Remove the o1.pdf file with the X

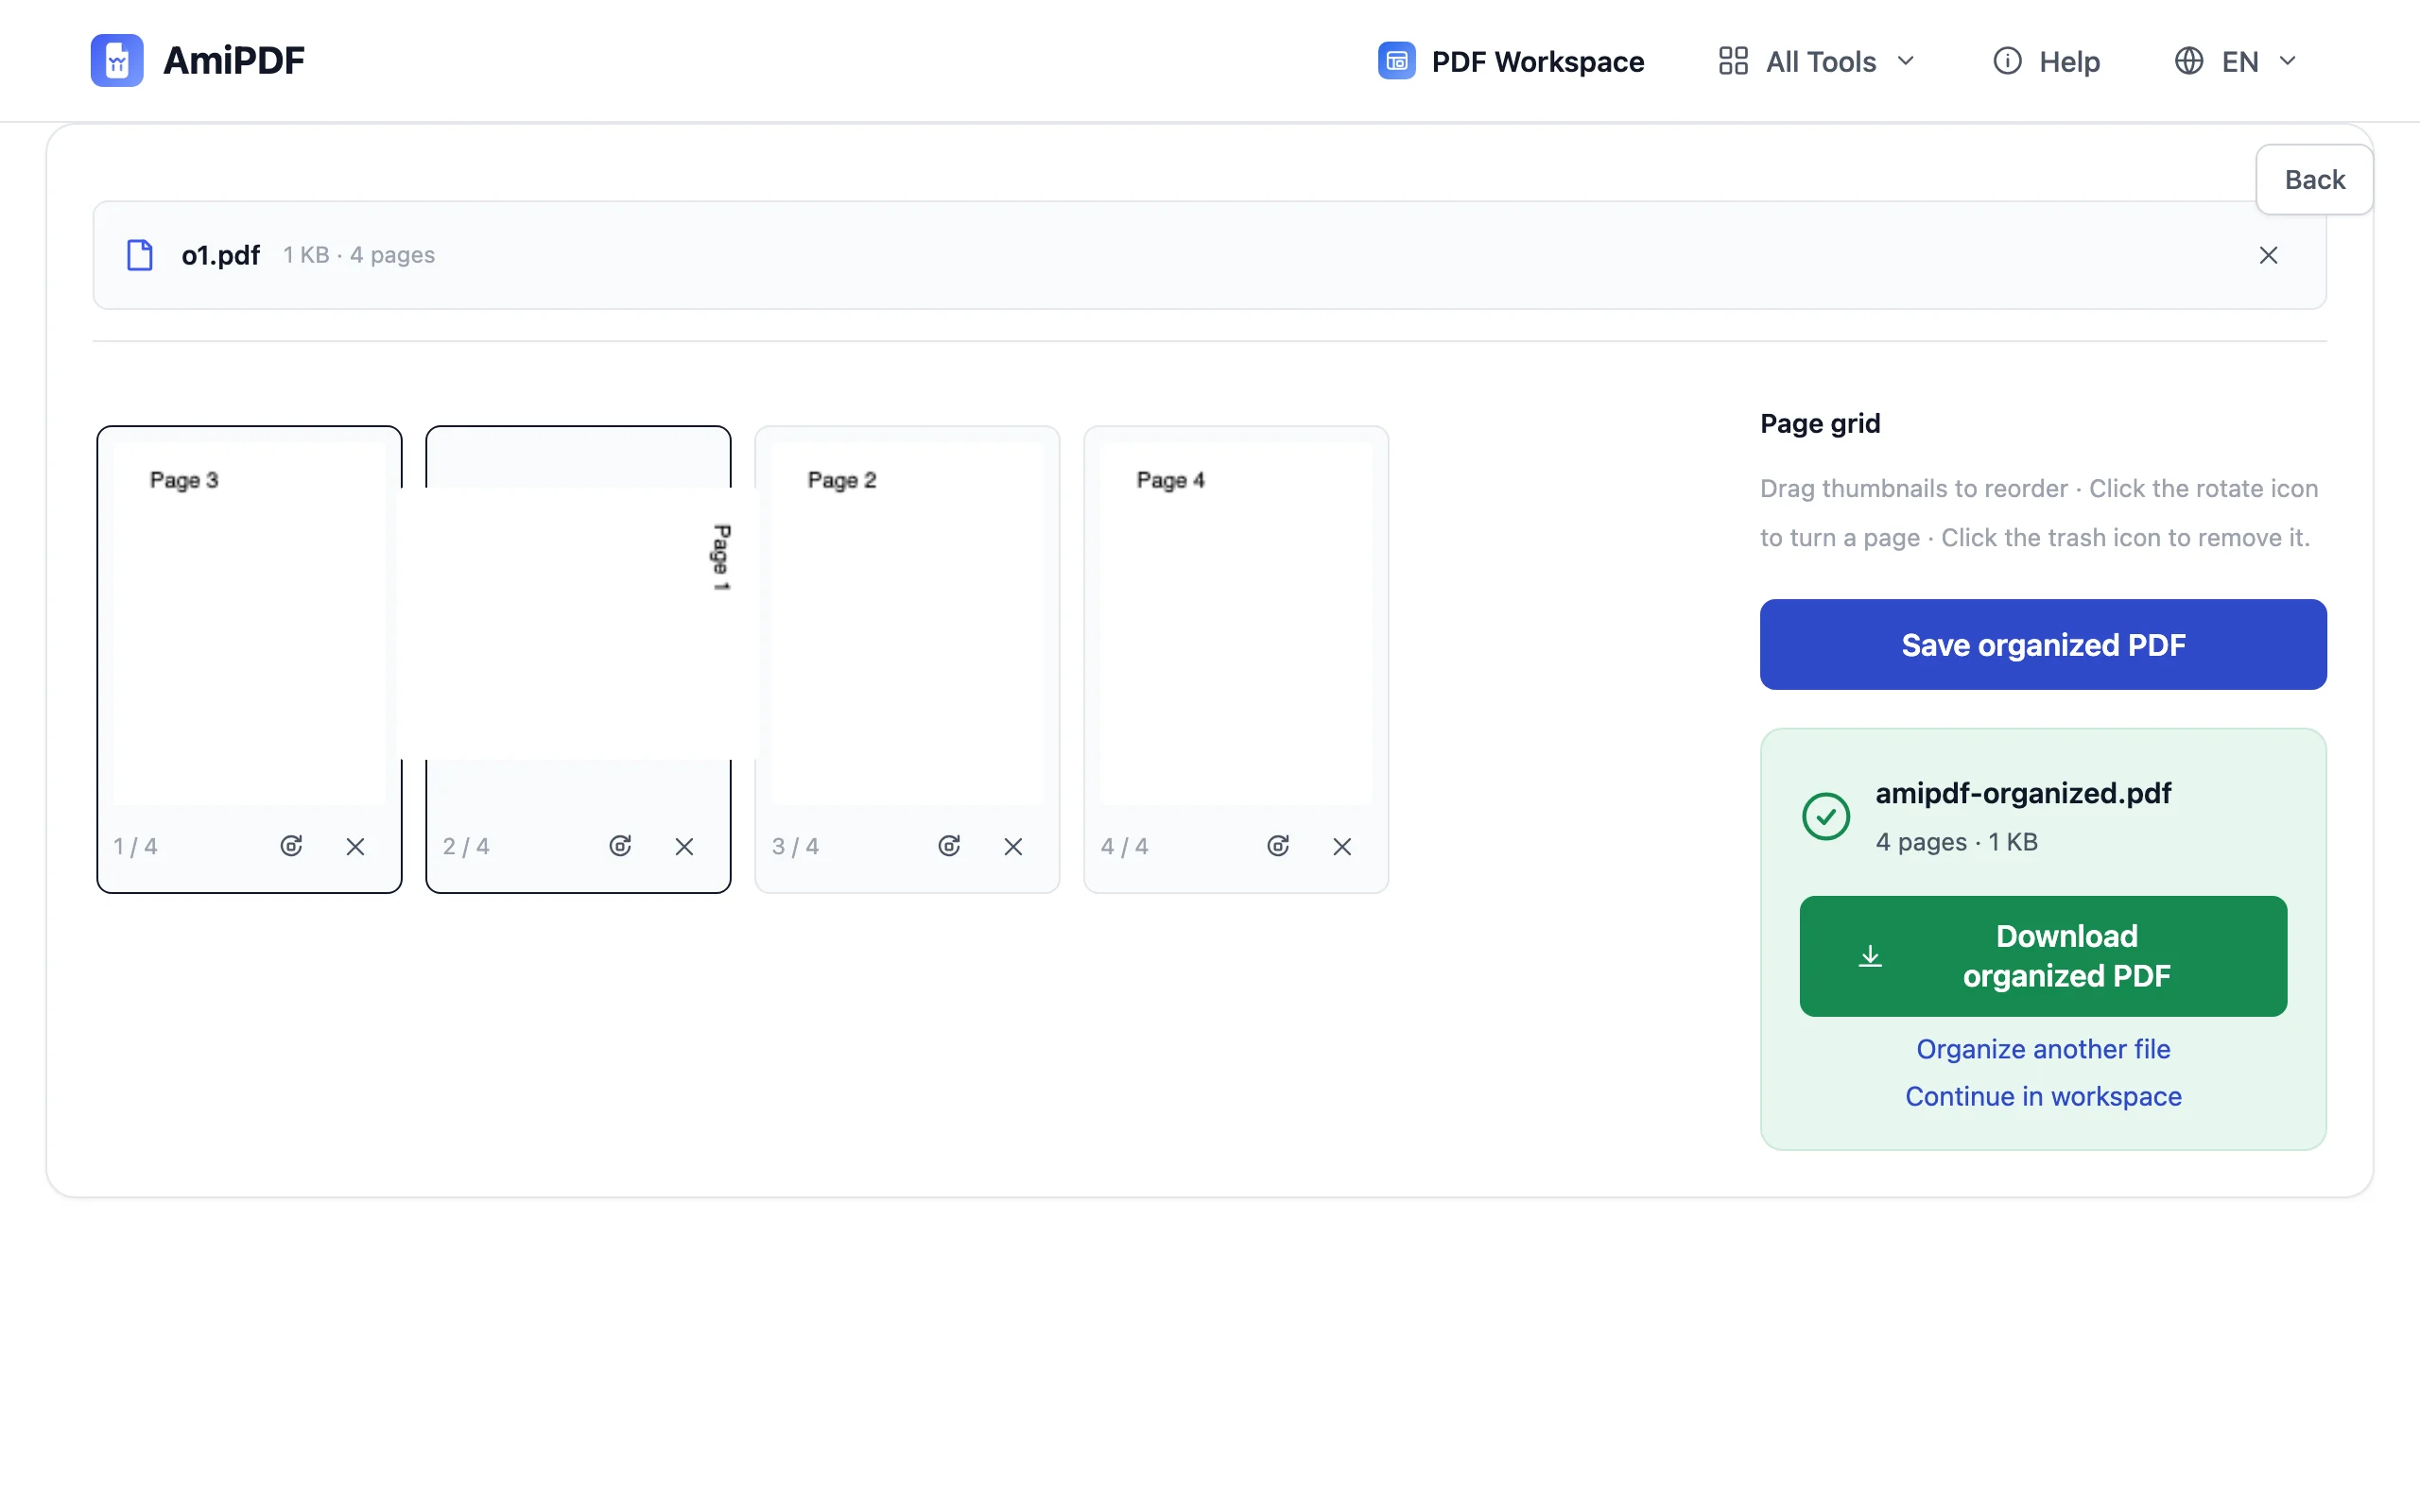(x=2268, y=255)
